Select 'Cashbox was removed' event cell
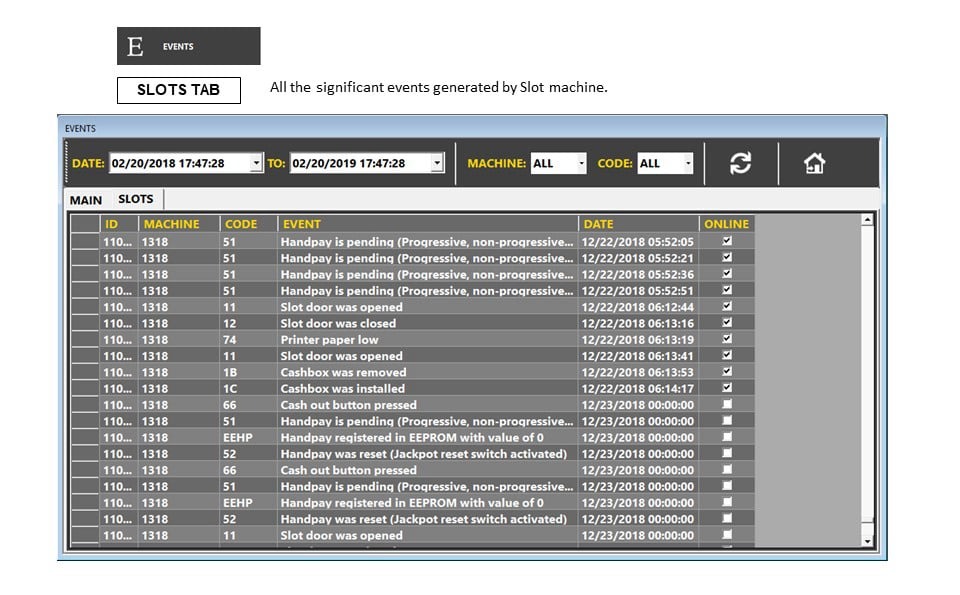This screenshot has width=960, height=595. pyautogui.click(x=428, y=372)
